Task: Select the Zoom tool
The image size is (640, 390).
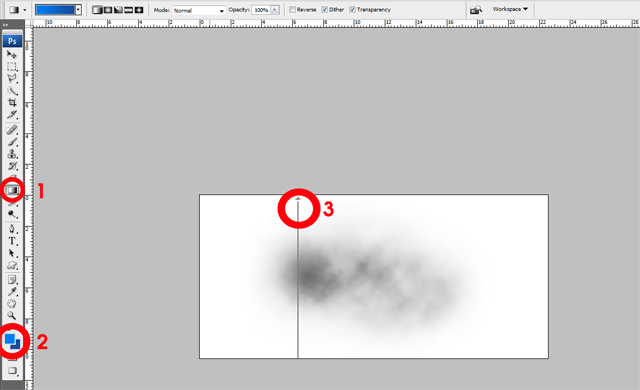Action: 11,315
